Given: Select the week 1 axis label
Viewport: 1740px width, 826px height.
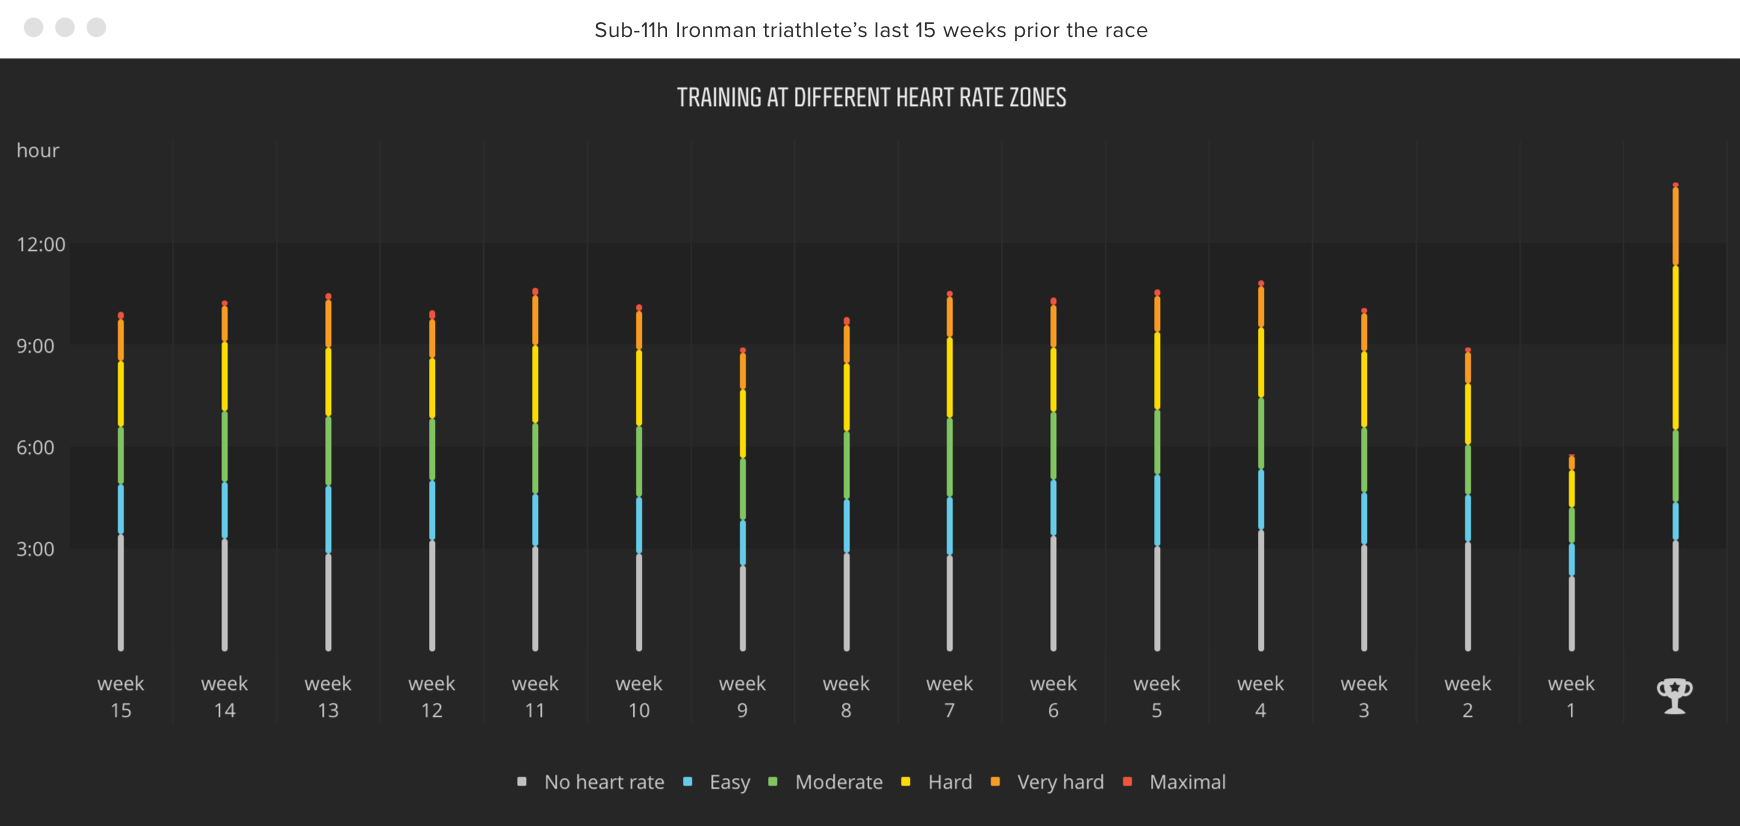Looking at the screenshot, I should point(1571,697).
